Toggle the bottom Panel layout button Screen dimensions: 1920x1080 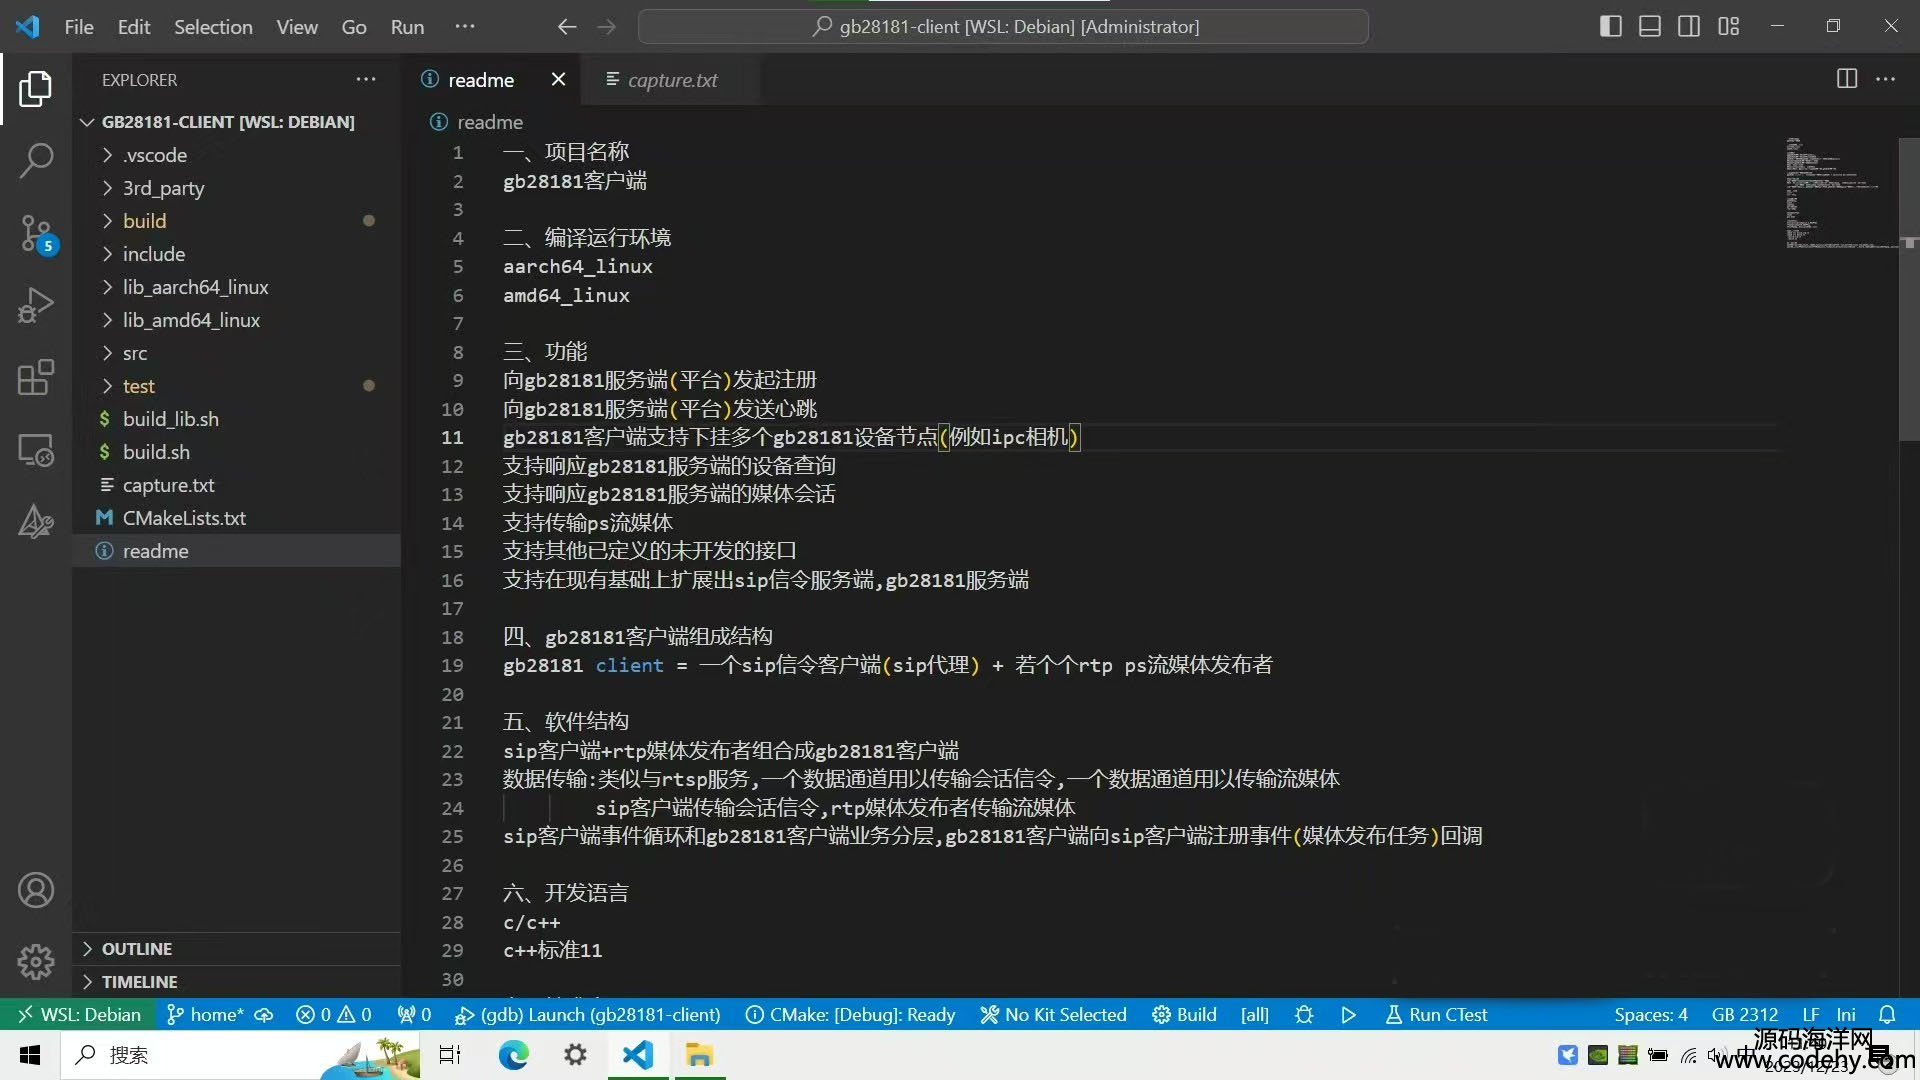pyautogui.click(x=1650, y=26)
